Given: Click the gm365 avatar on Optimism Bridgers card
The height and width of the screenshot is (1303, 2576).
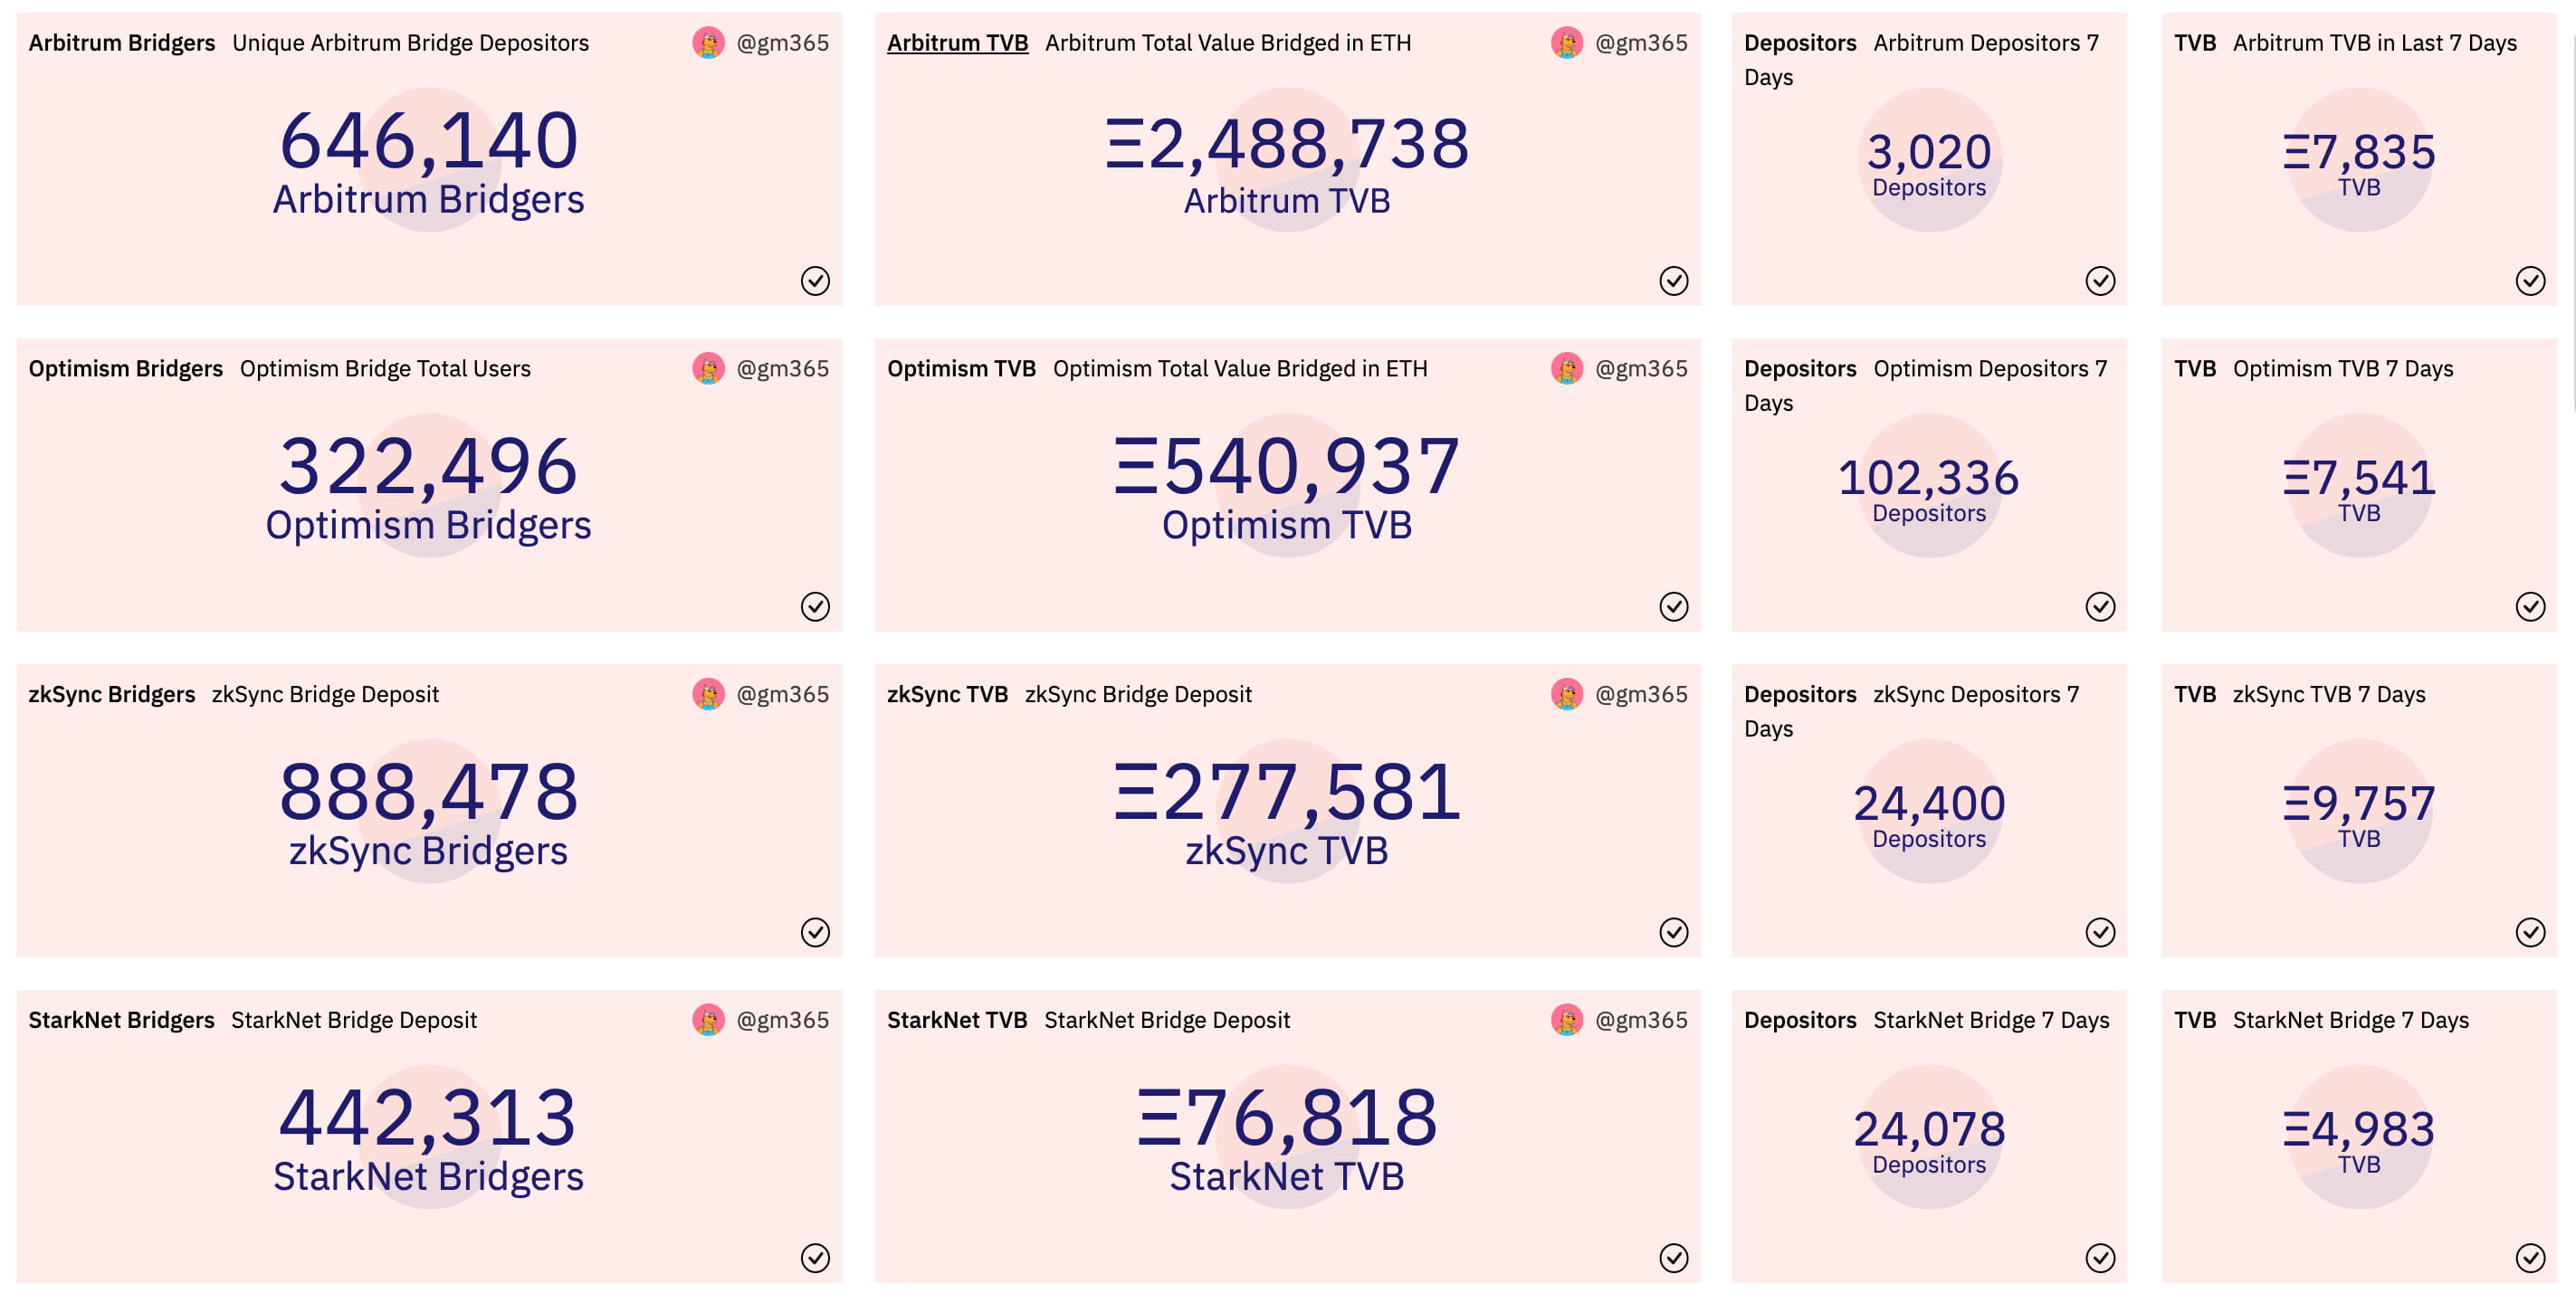Looking at the screenshot, I should [x=708, y=369].
